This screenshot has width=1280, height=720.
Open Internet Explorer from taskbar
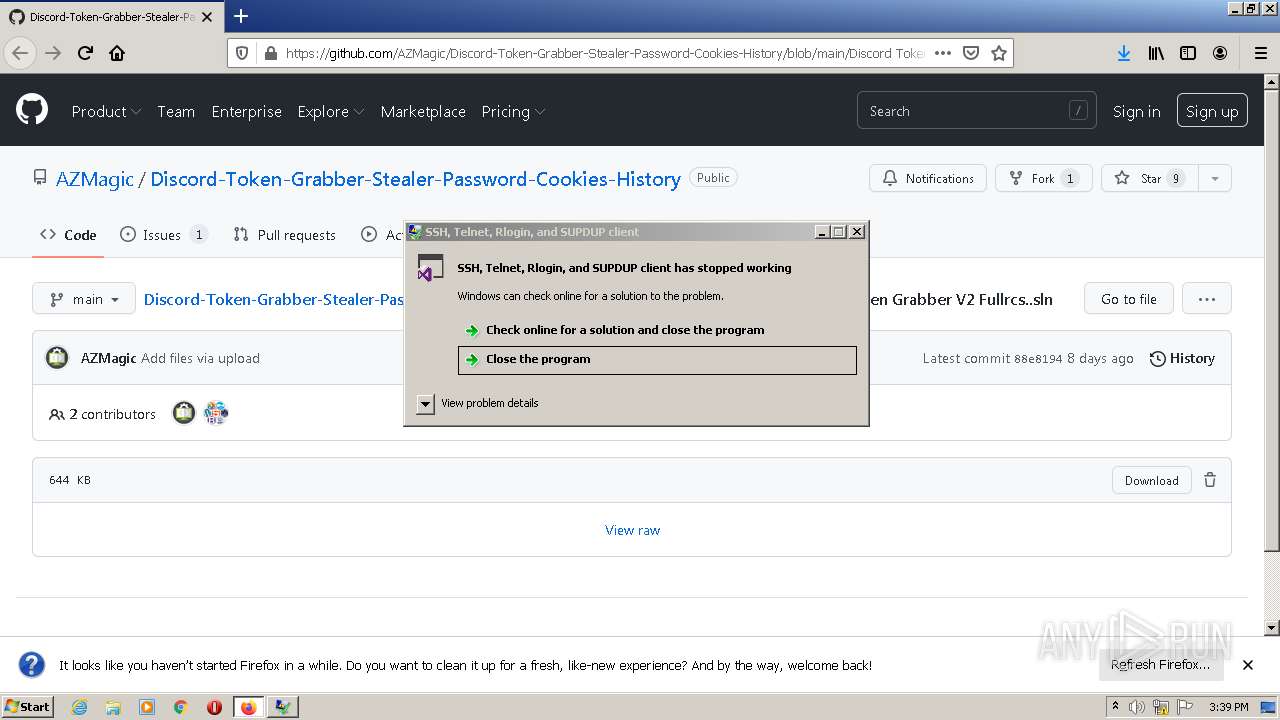(x=79, y=707)
